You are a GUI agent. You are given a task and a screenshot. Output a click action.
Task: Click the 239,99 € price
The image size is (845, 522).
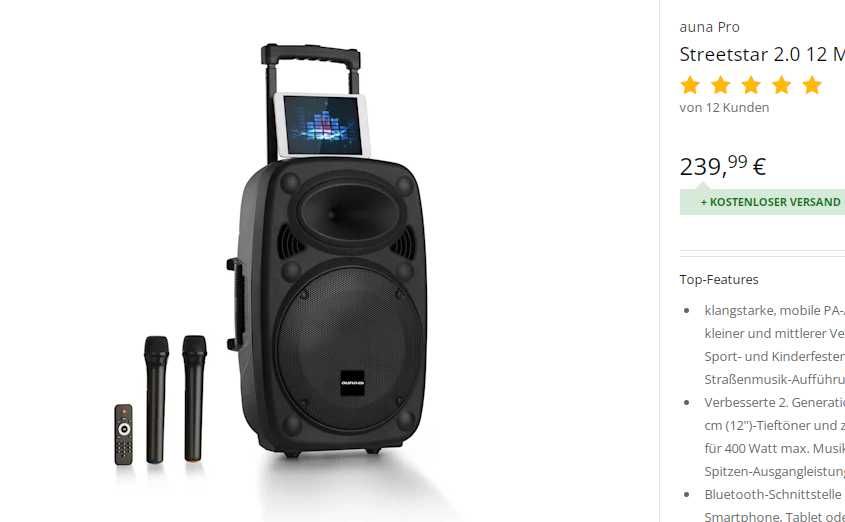[723, 165]
